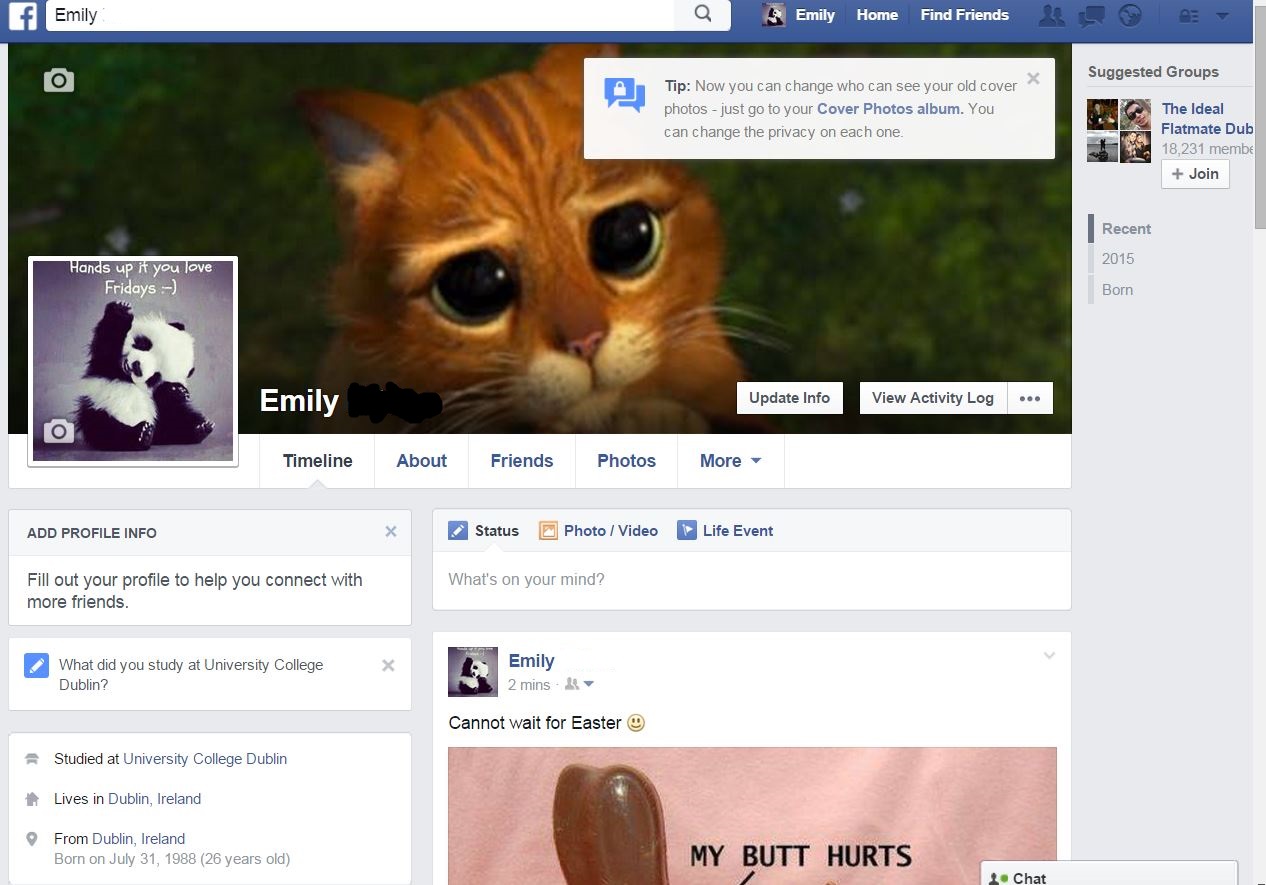
Task: Choose Photo / Video composer option
Action: click(x=598, y=531)
